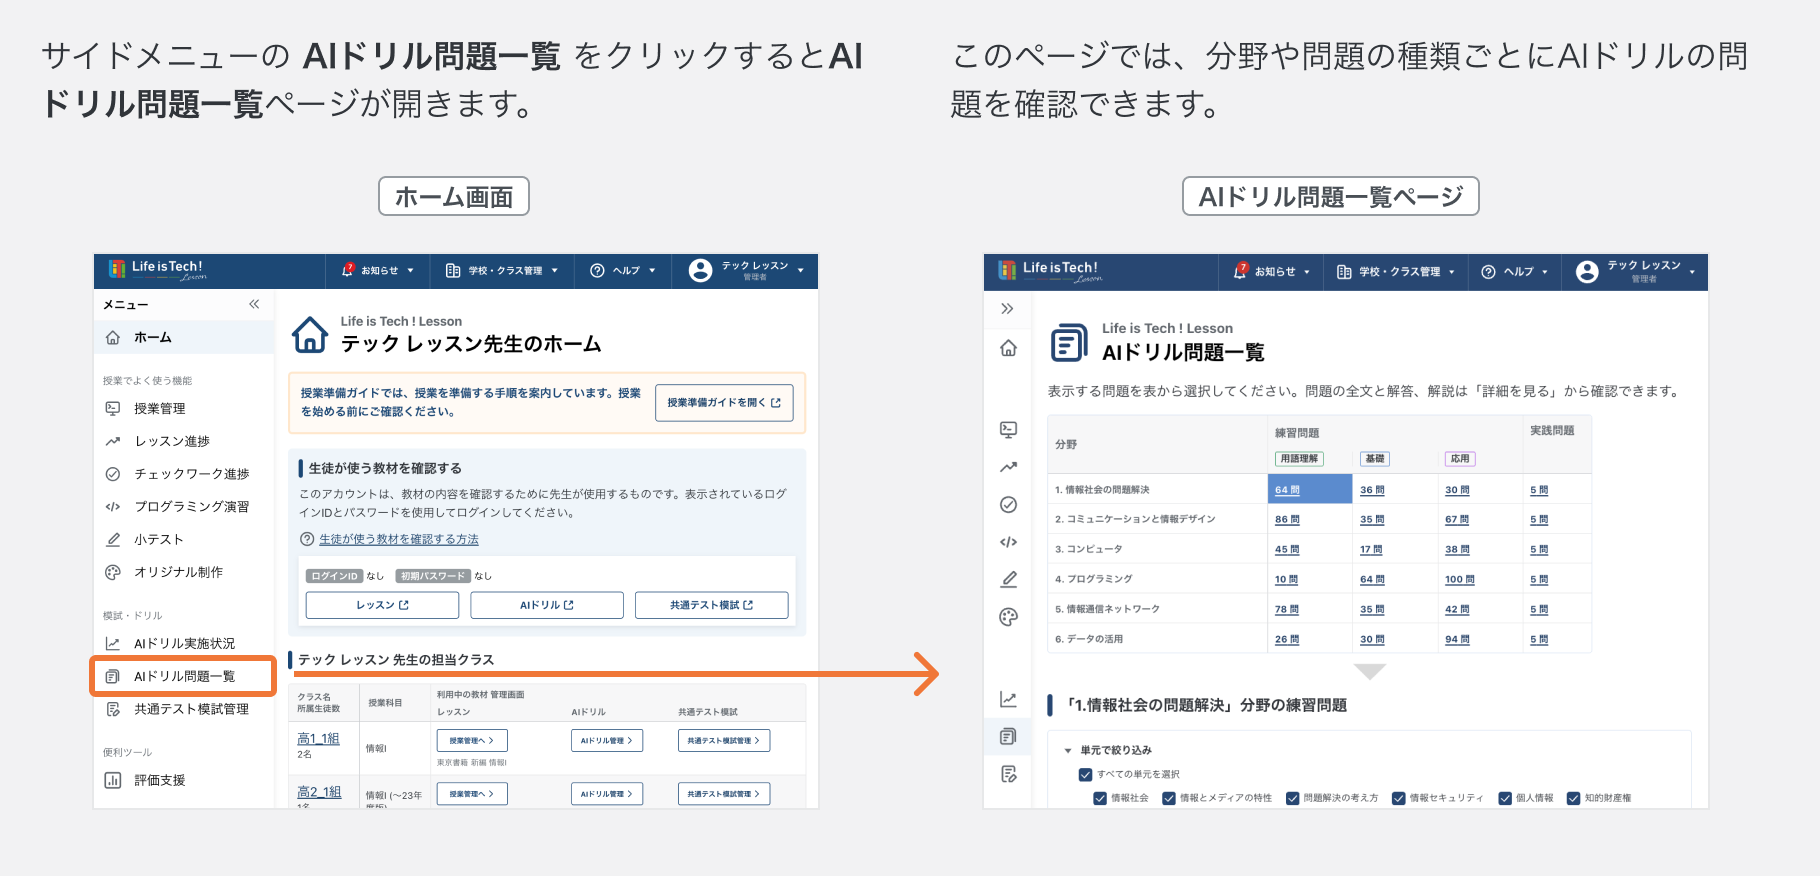Select the highlighted 64 問 cell for 情報社会の問題解決
This screenshot has width=1820, height=876.
[x=1309, y=489]
